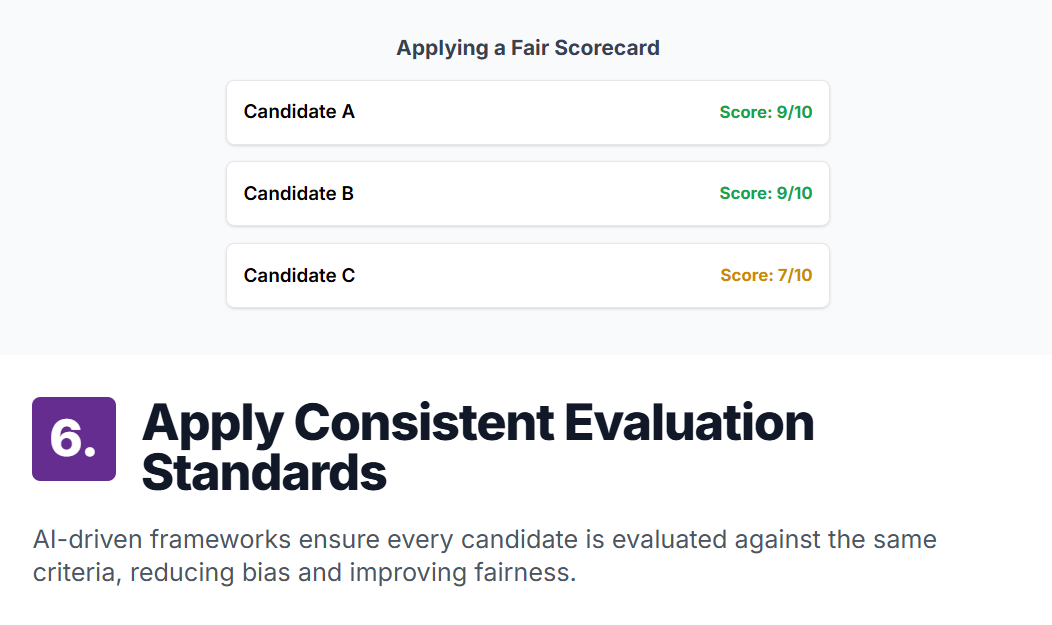Click the word Apply in section heading
This screenshot has height=625, width=1052.
[213, 425]
